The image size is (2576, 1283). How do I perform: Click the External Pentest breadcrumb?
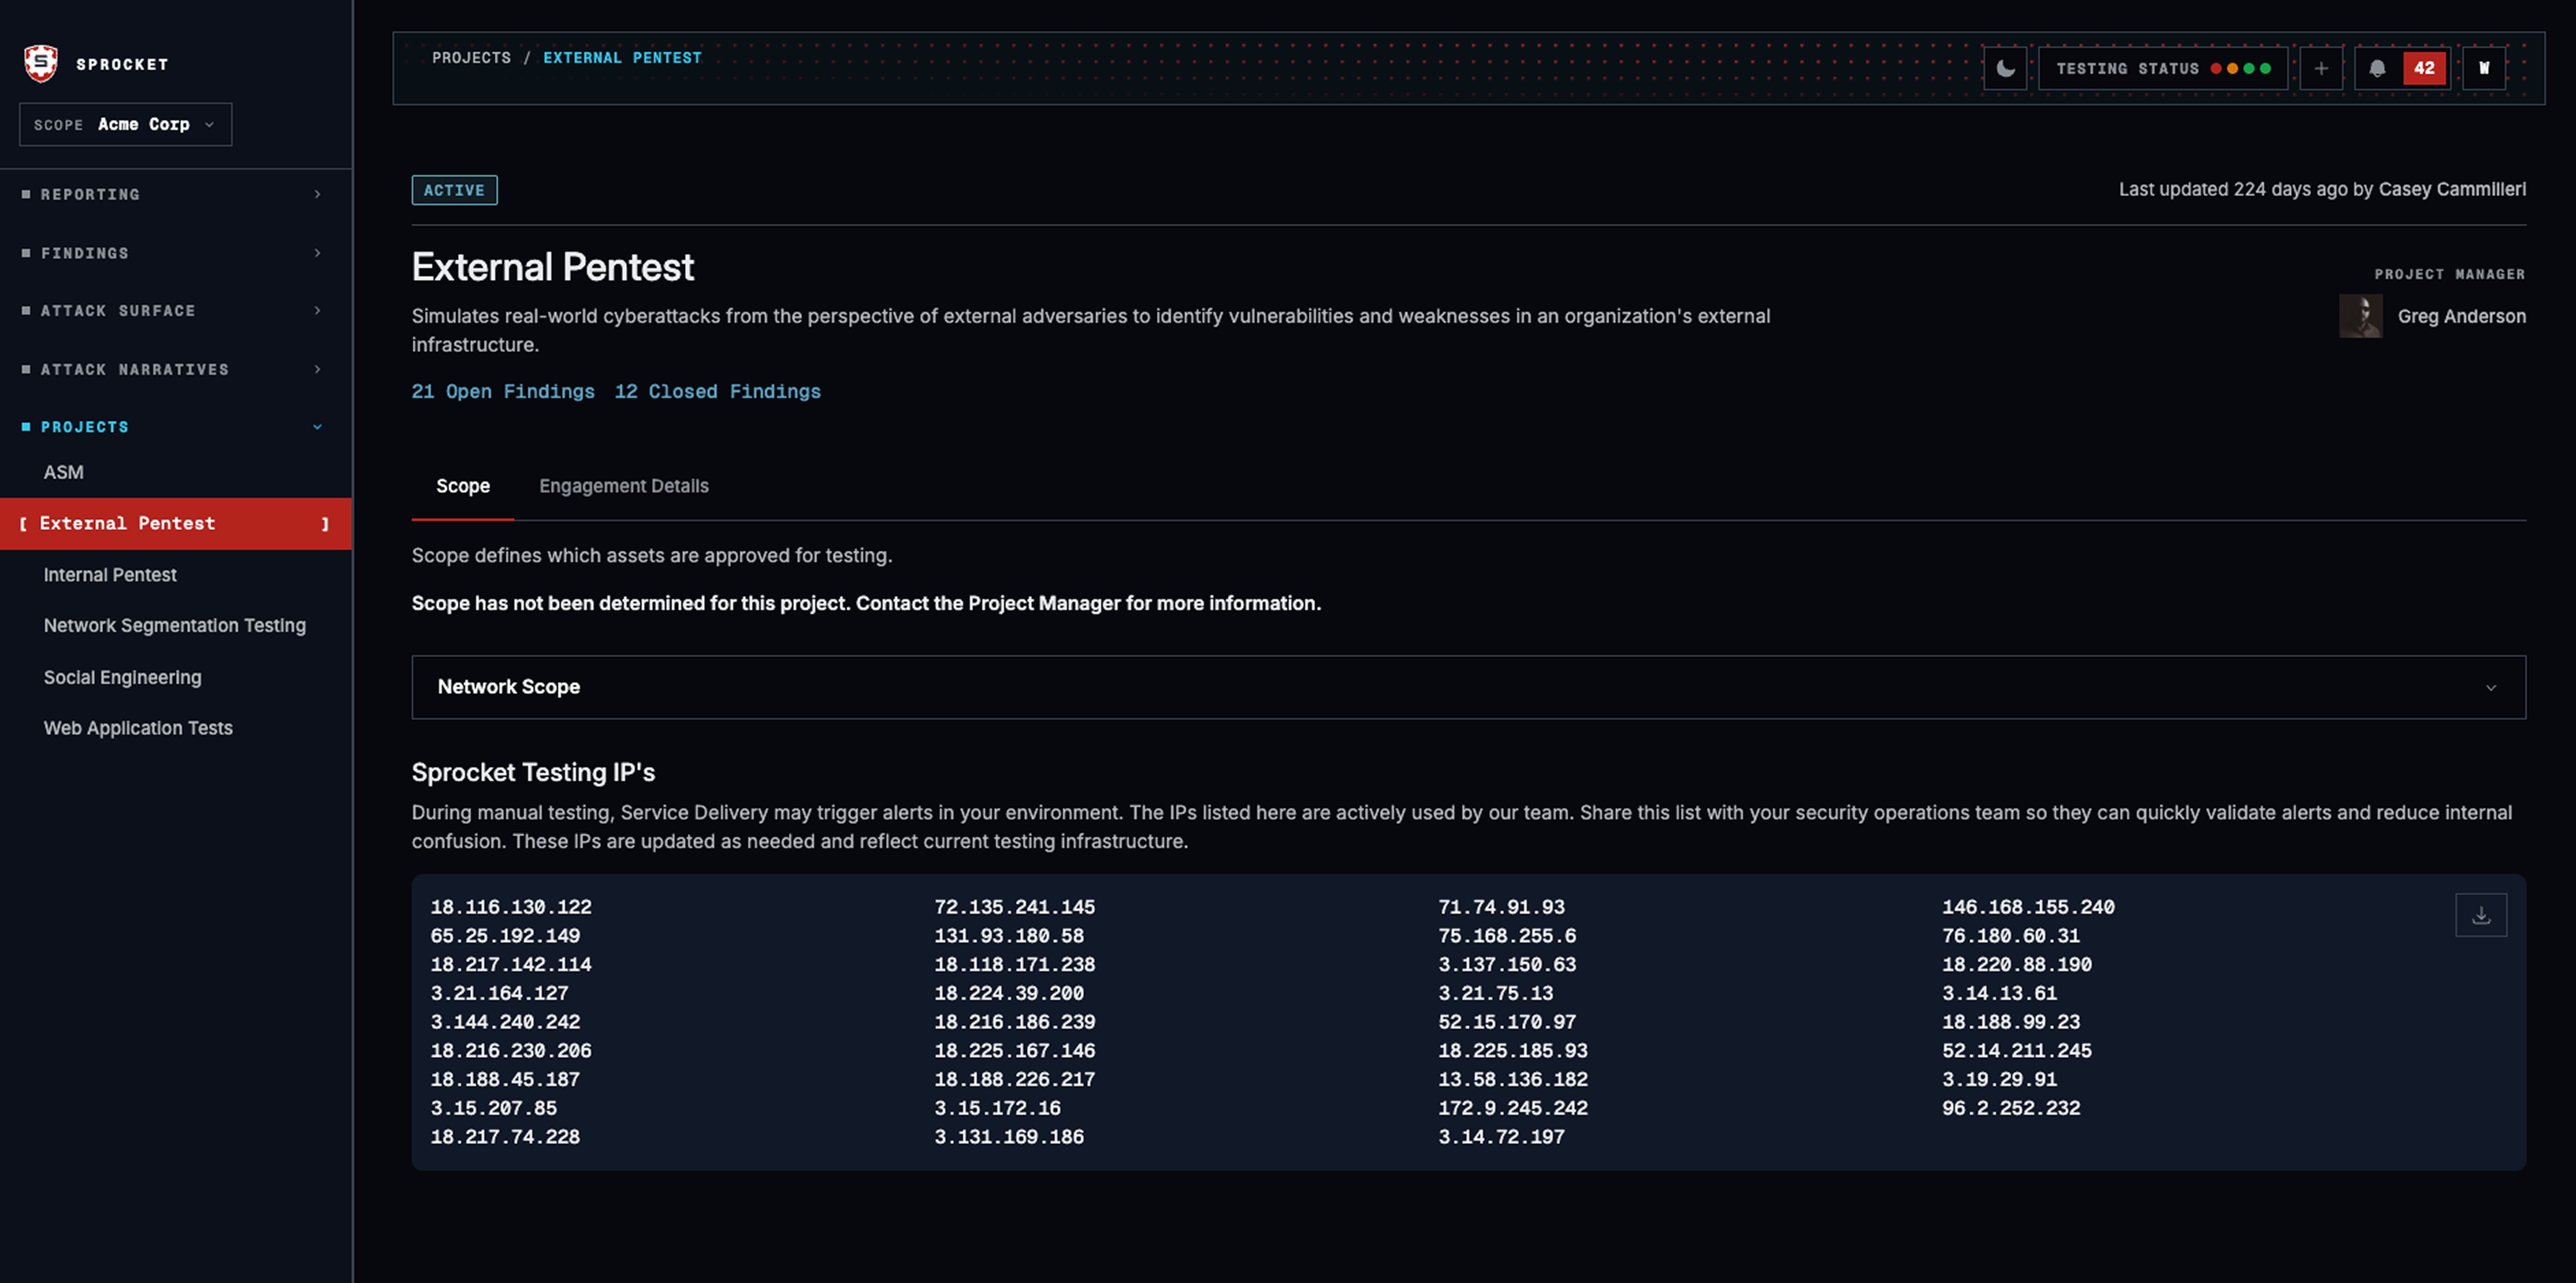tap(622, 58)
